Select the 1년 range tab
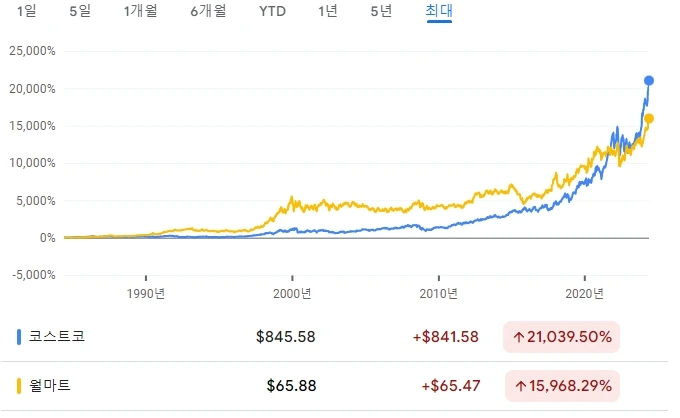The height and width of the screenshot is (418, 680). coord(328,10)
